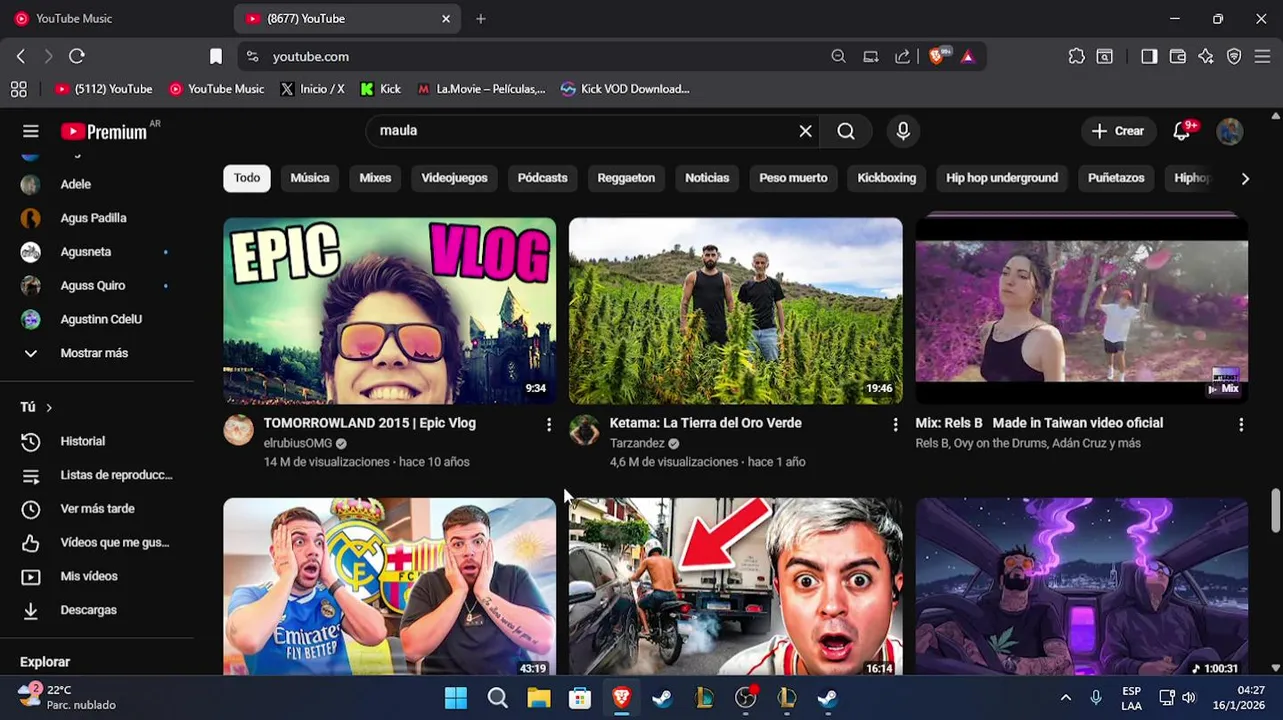Open Ver más tarde sidebar item
This screenshot has width=1283, height=720.
pyautogui.click(x=96, y=509)
